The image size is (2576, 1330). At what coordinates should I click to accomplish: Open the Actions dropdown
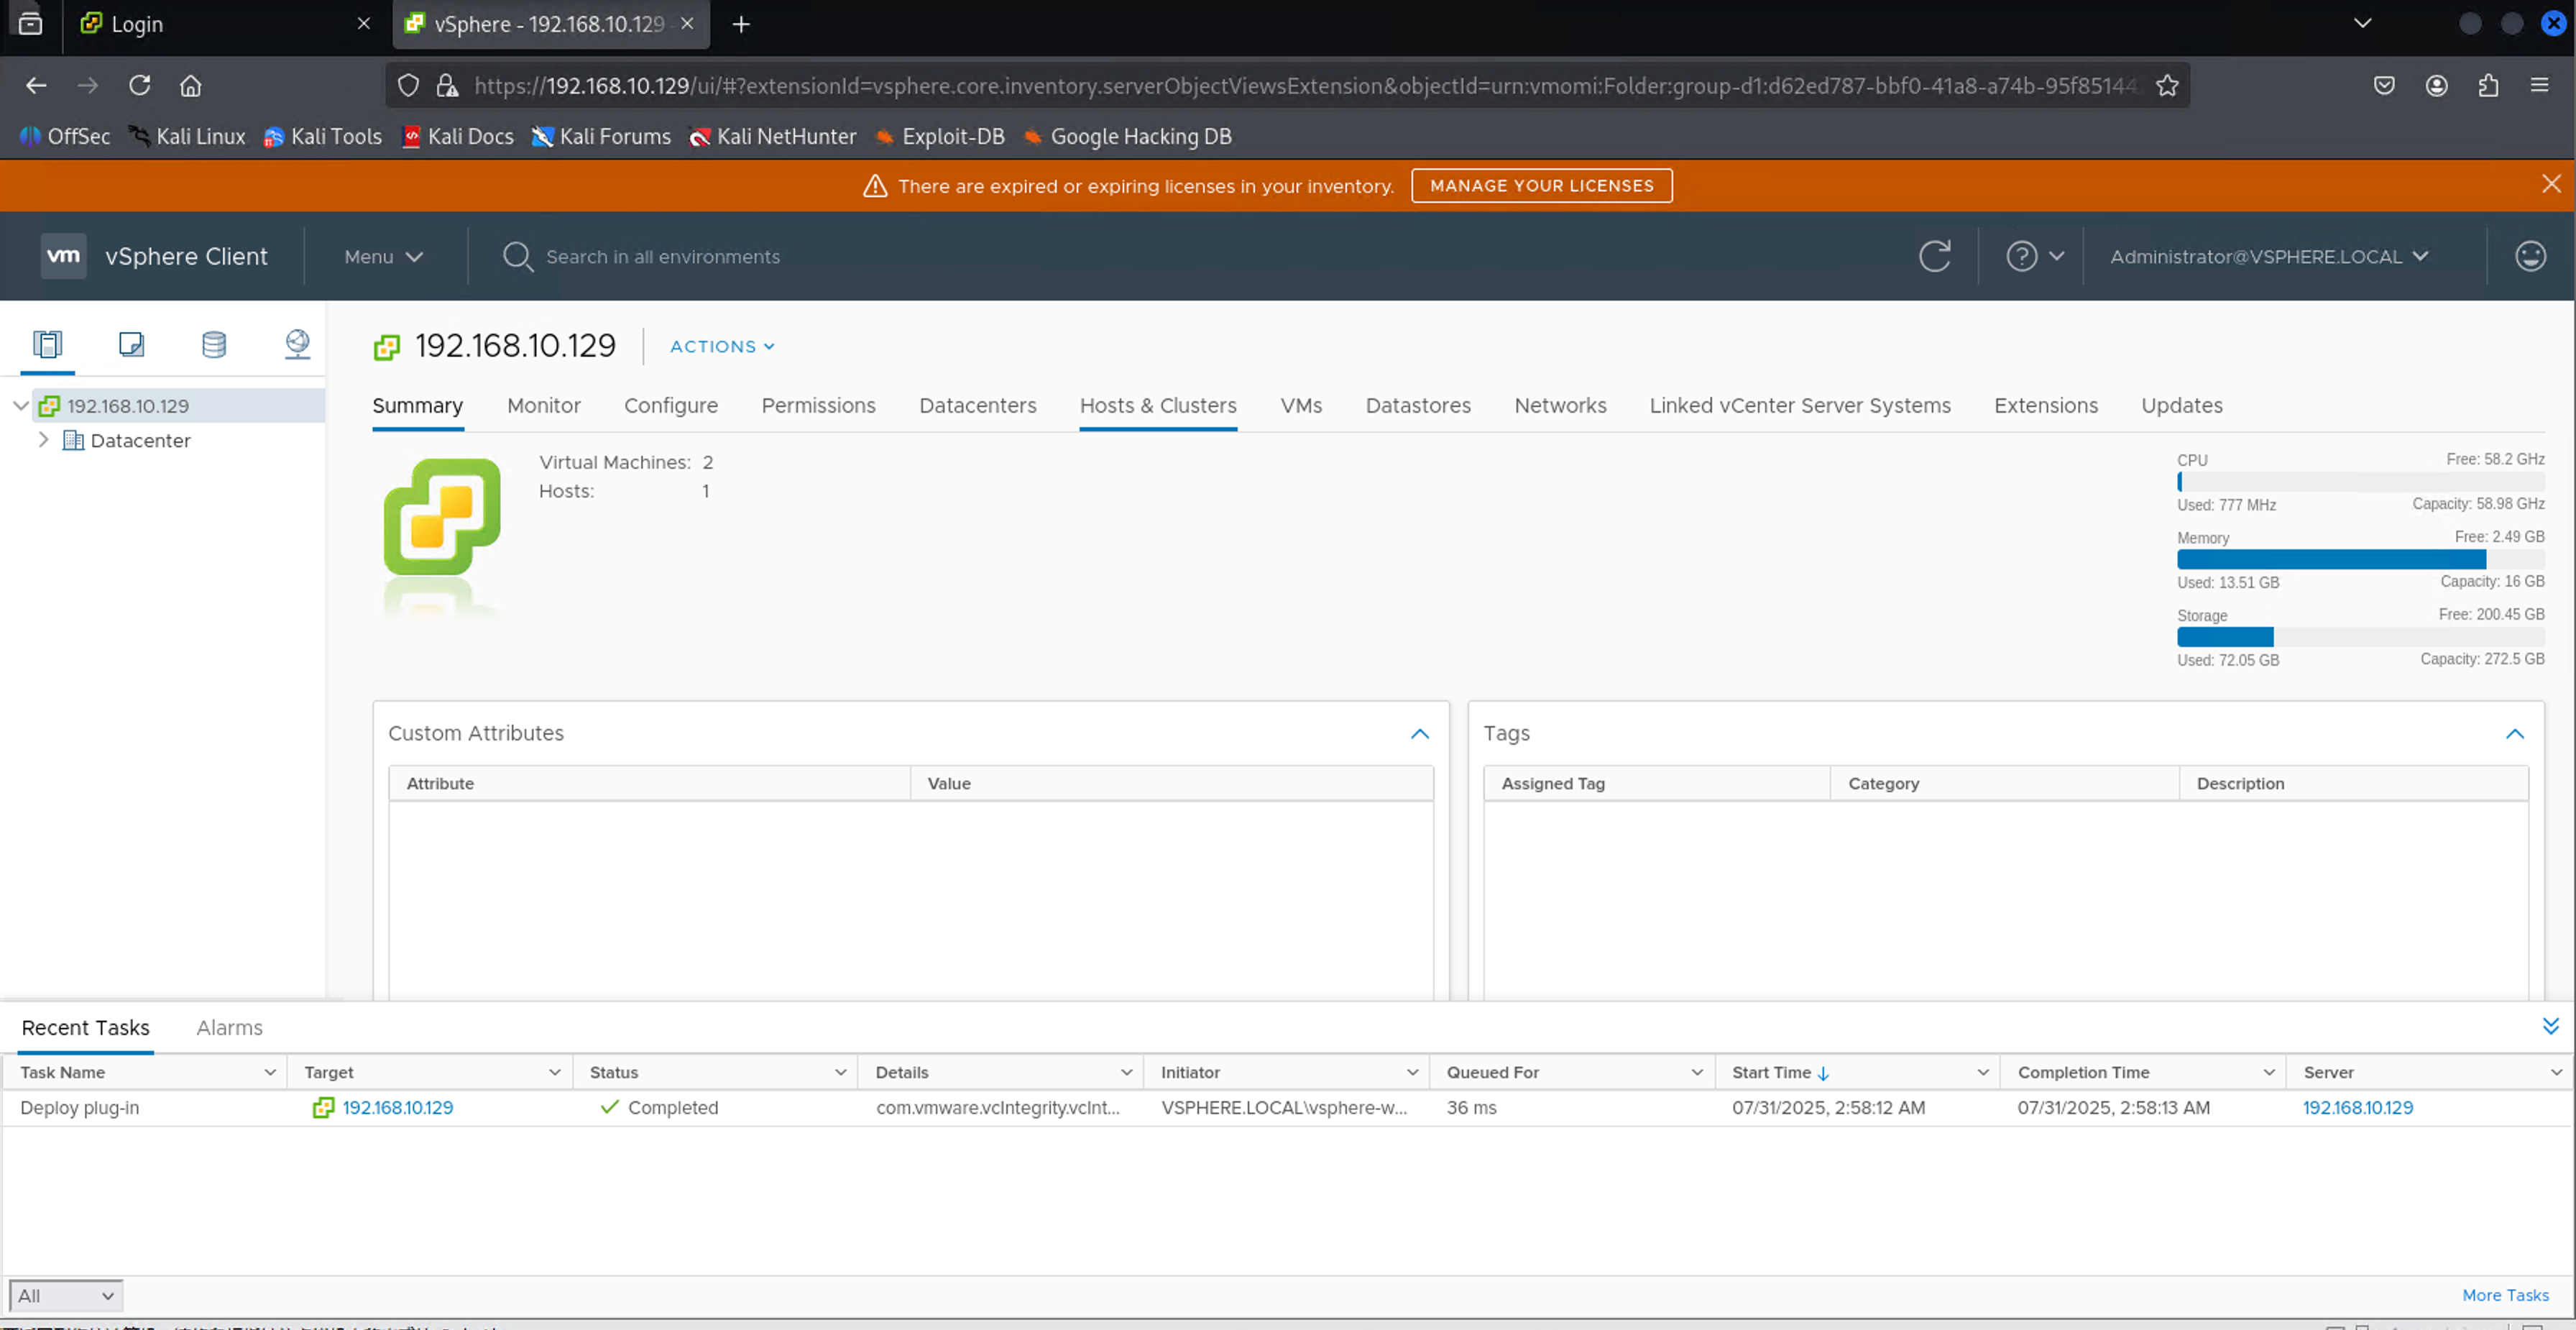pos(722,346)
